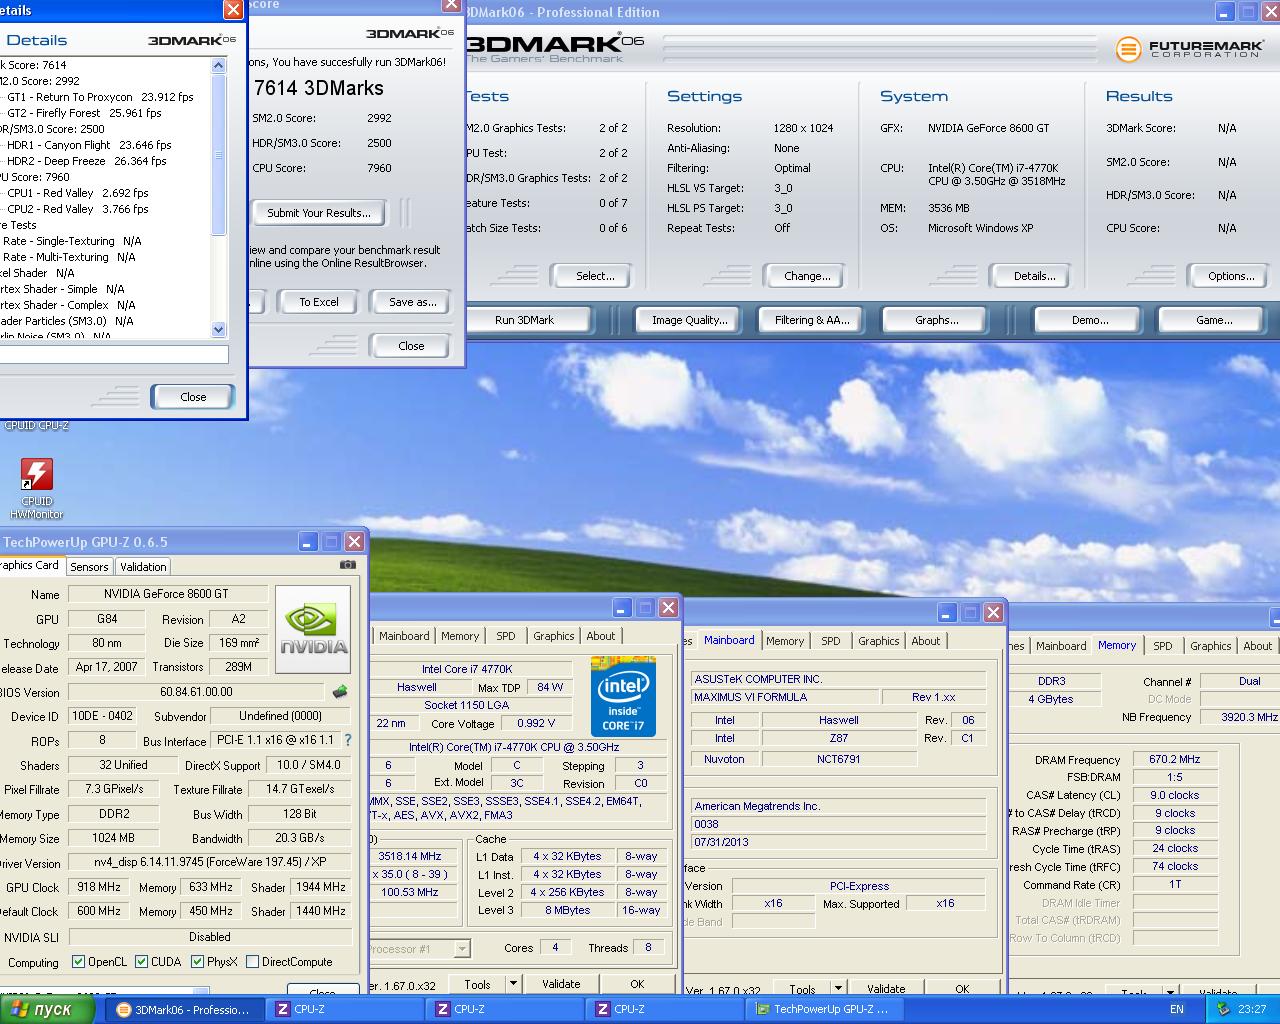Viewport: 1280px width, 1024px height.
Task: Click the Save as... button in score dialog
Action: click(x=412, y=302)
